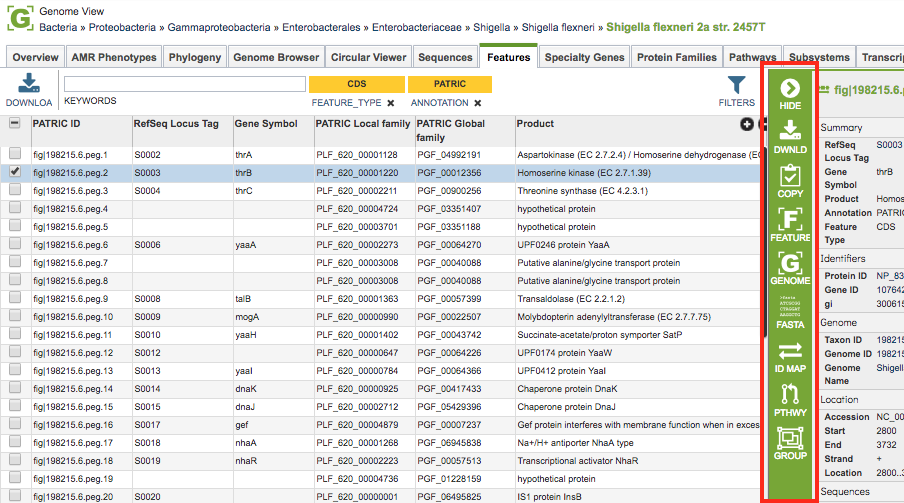Screen dimensions: 904x503
Task: Click the PATRIC G logo
Action: click(20, 17)
